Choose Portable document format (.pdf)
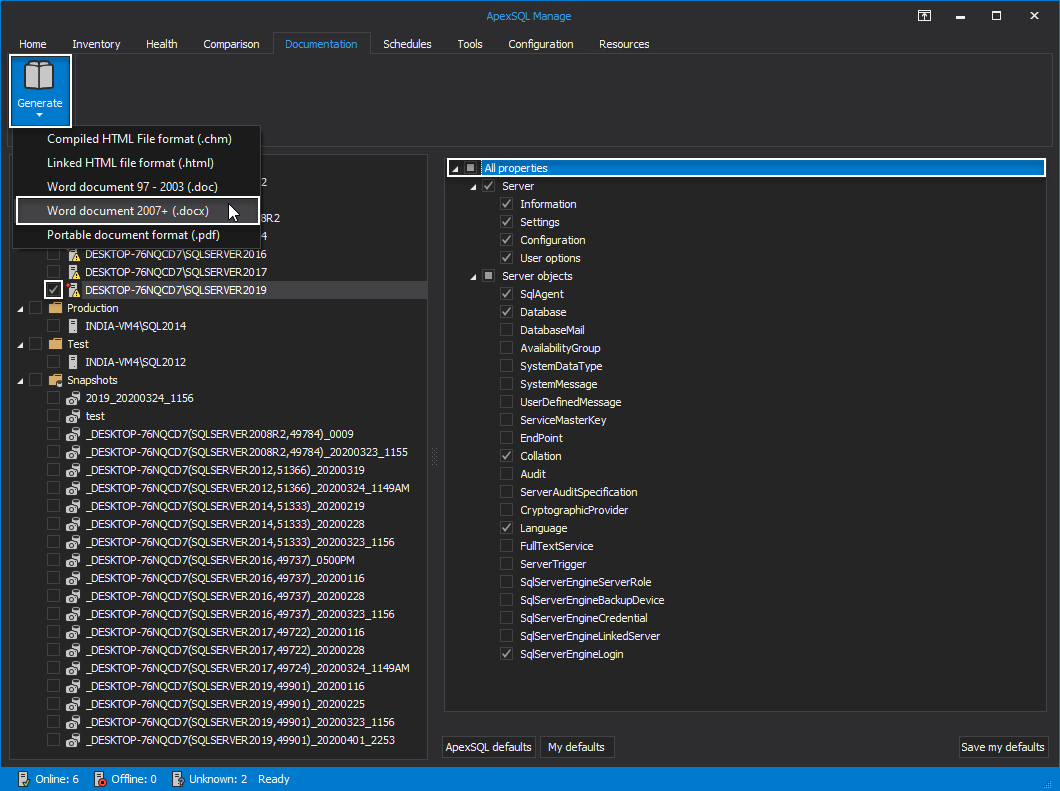This screenshot has width=1060, height=791. 137,235
